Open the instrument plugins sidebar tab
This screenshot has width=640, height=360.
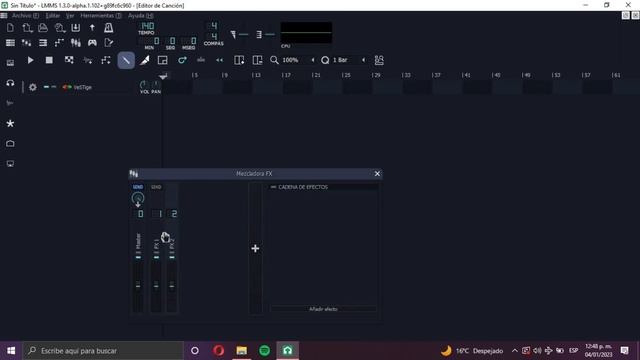tap(10, 63)
